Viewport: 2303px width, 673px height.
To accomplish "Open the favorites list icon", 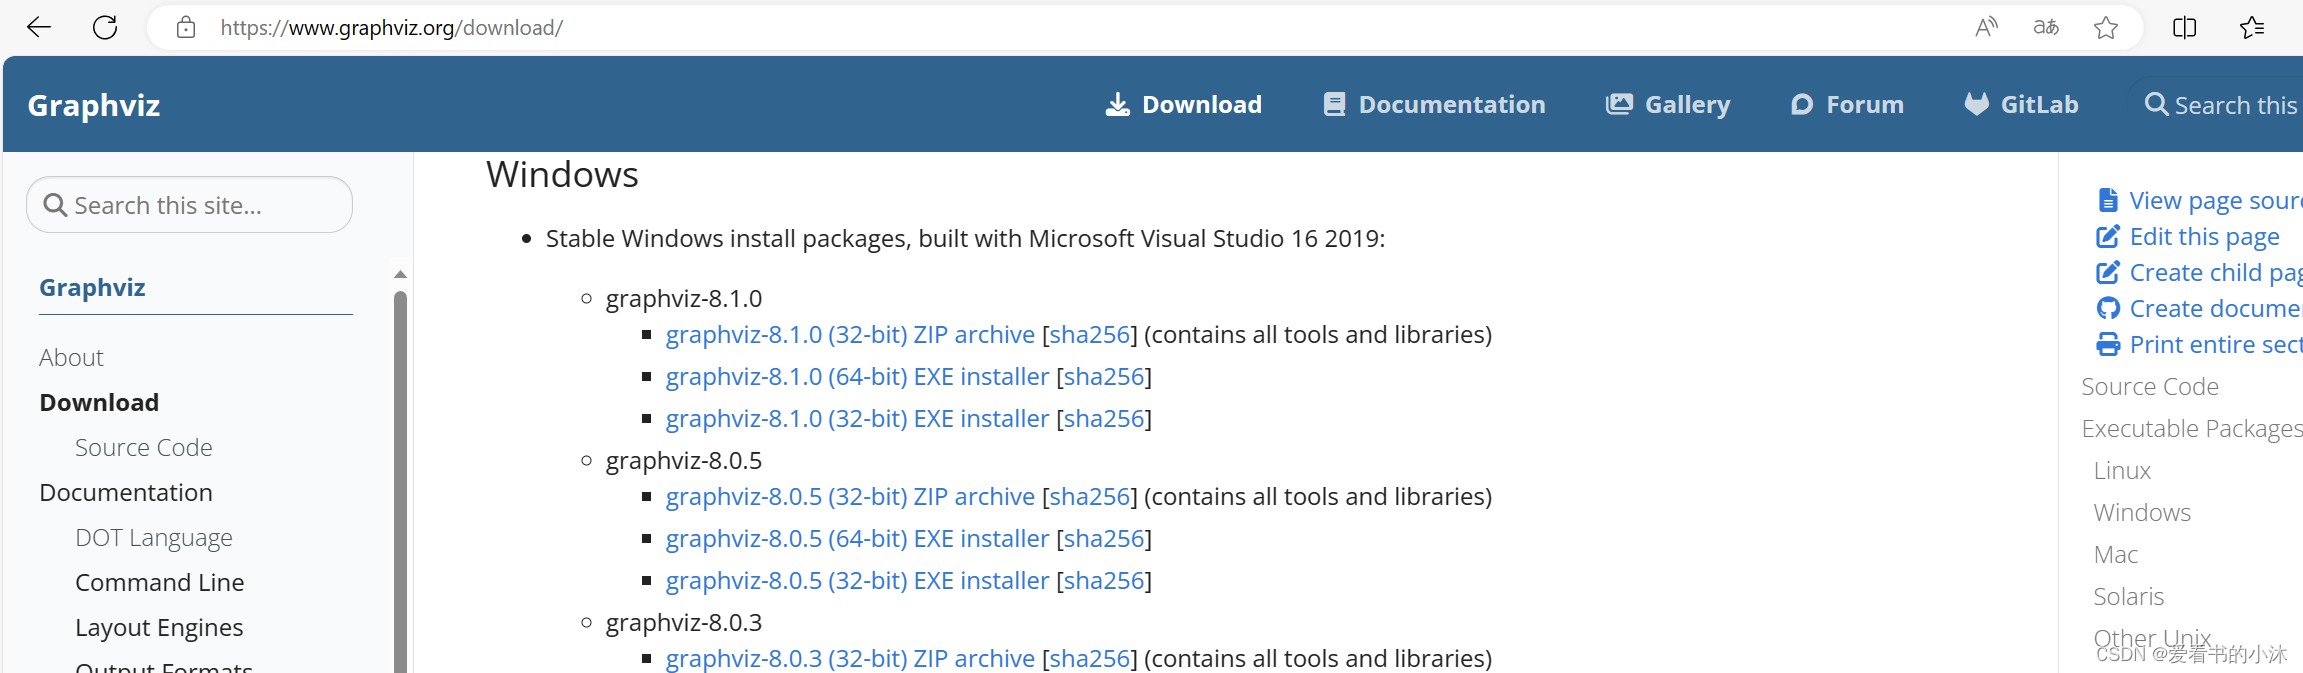I will pyautogui.click(x=2252, y=27).
